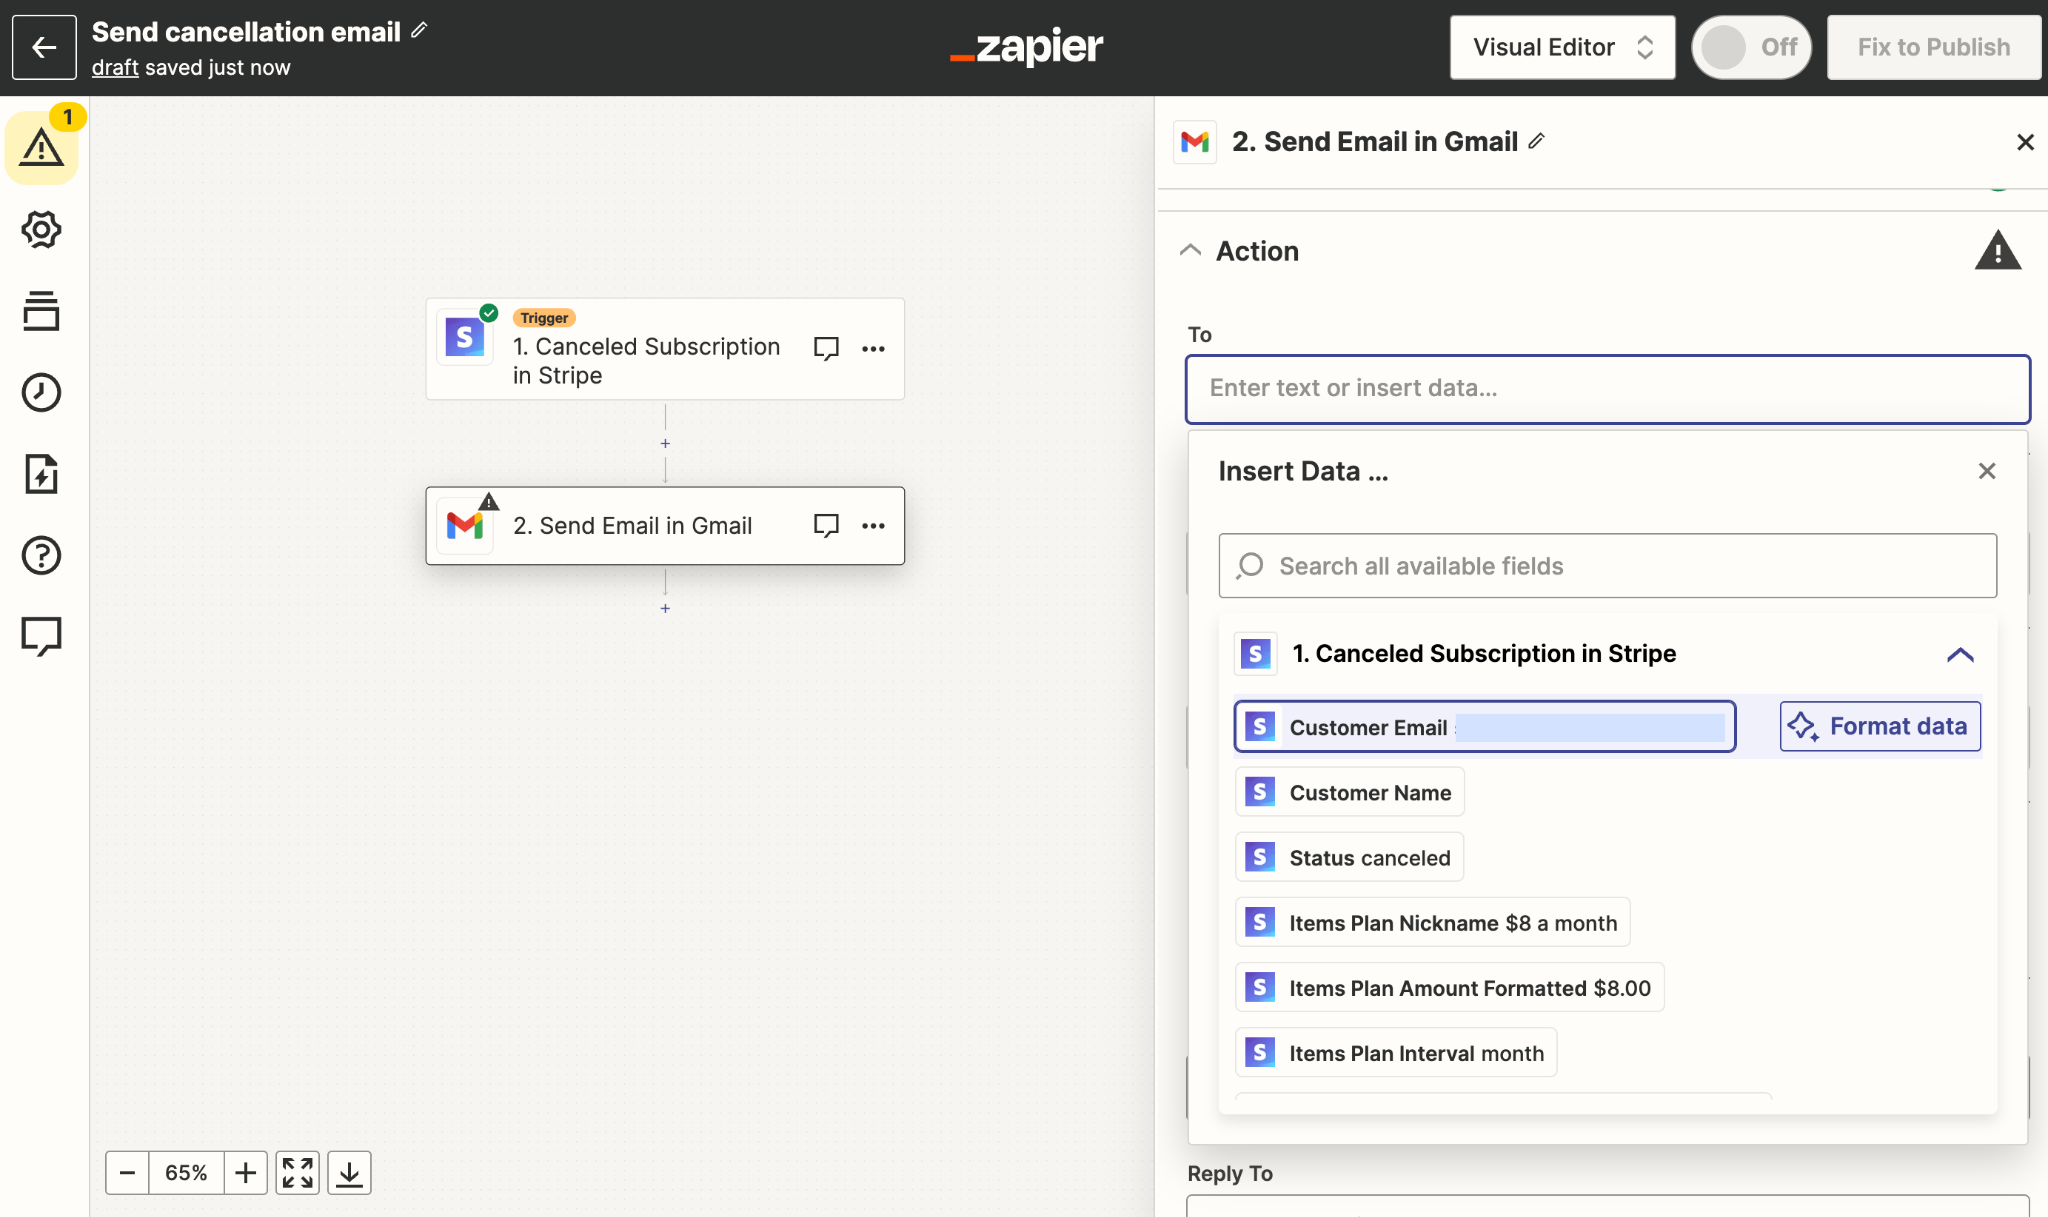
Task: Click the Zapier logo
Action: click(1026, 46)
